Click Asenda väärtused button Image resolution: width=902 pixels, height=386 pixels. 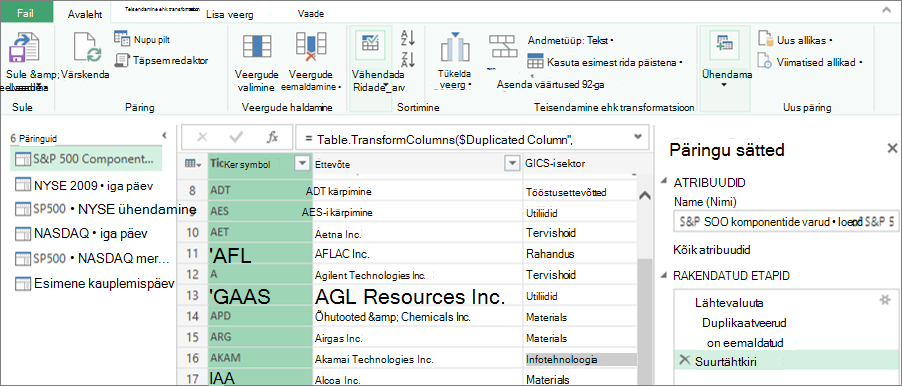[551, 84]
